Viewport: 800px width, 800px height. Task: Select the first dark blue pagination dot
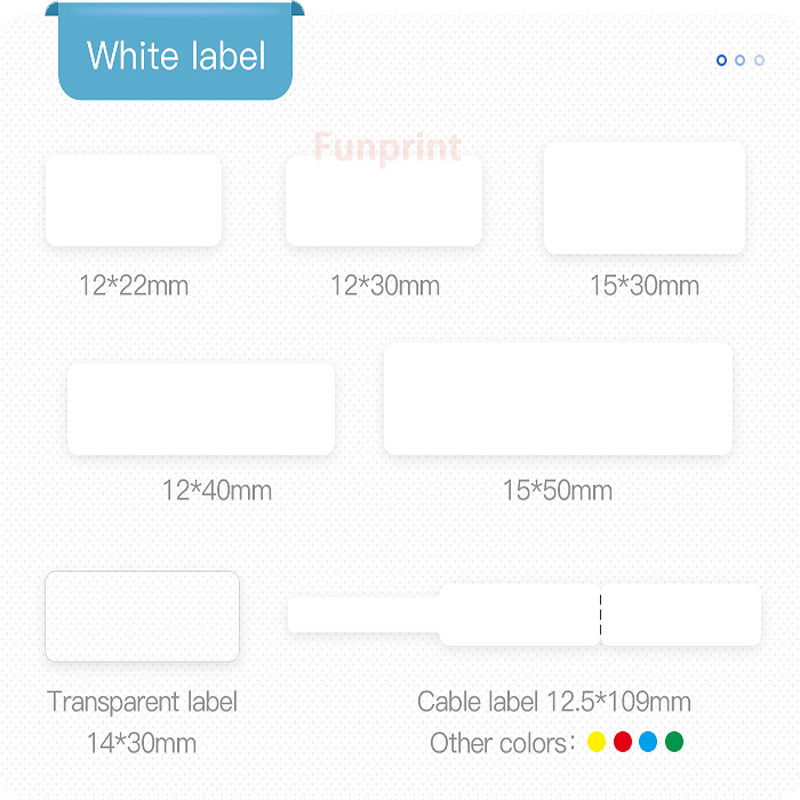click(x=722, y=60)
